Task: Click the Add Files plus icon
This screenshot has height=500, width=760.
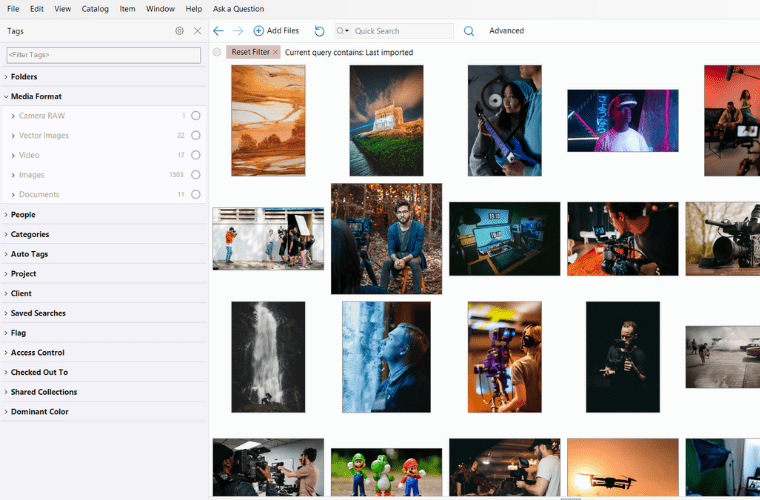Action: pos(259,31)
